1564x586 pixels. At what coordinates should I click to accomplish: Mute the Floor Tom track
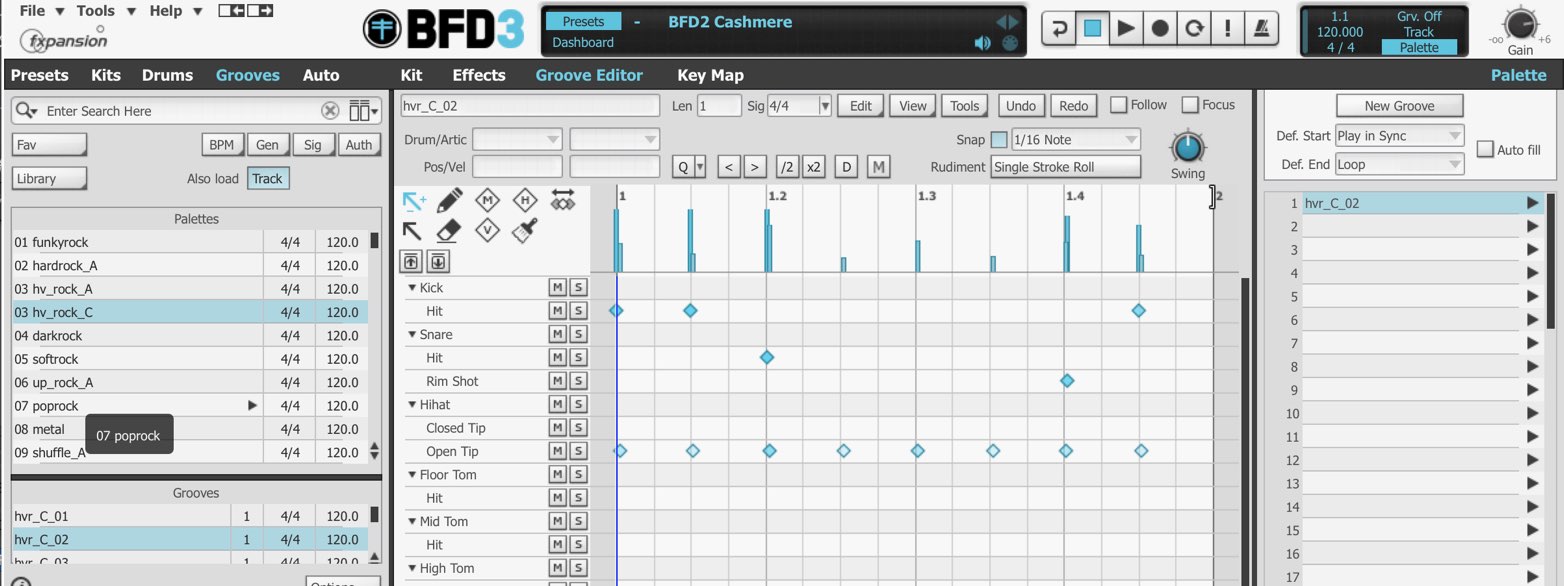coord(558,474)
